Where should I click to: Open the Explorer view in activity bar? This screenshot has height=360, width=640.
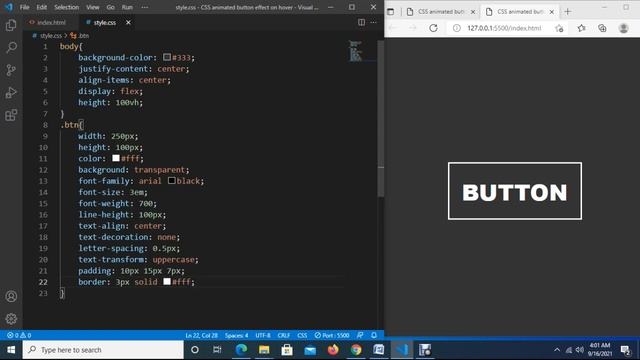click(x=11, y=25)
